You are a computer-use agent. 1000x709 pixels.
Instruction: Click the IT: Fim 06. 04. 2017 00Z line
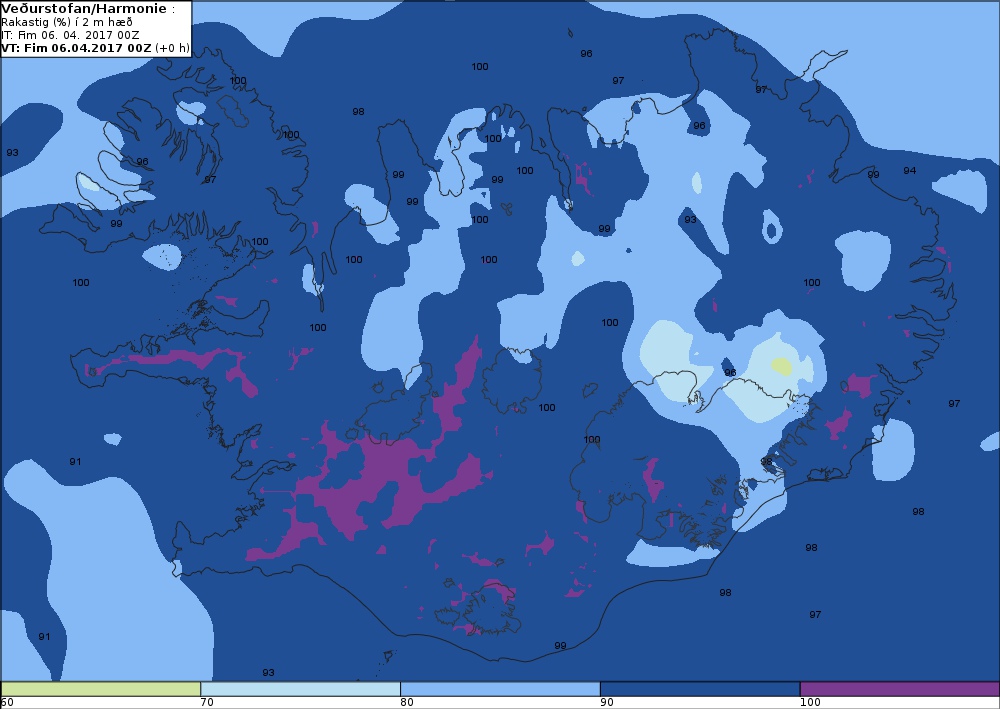pos(70,35)
